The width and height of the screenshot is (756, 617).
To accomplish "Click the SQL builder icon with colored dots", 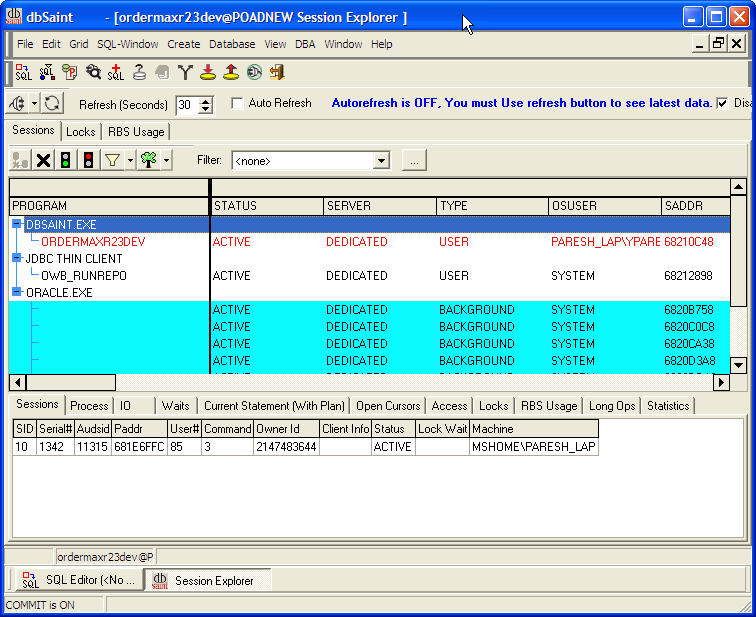I will (x=47, y=73).
